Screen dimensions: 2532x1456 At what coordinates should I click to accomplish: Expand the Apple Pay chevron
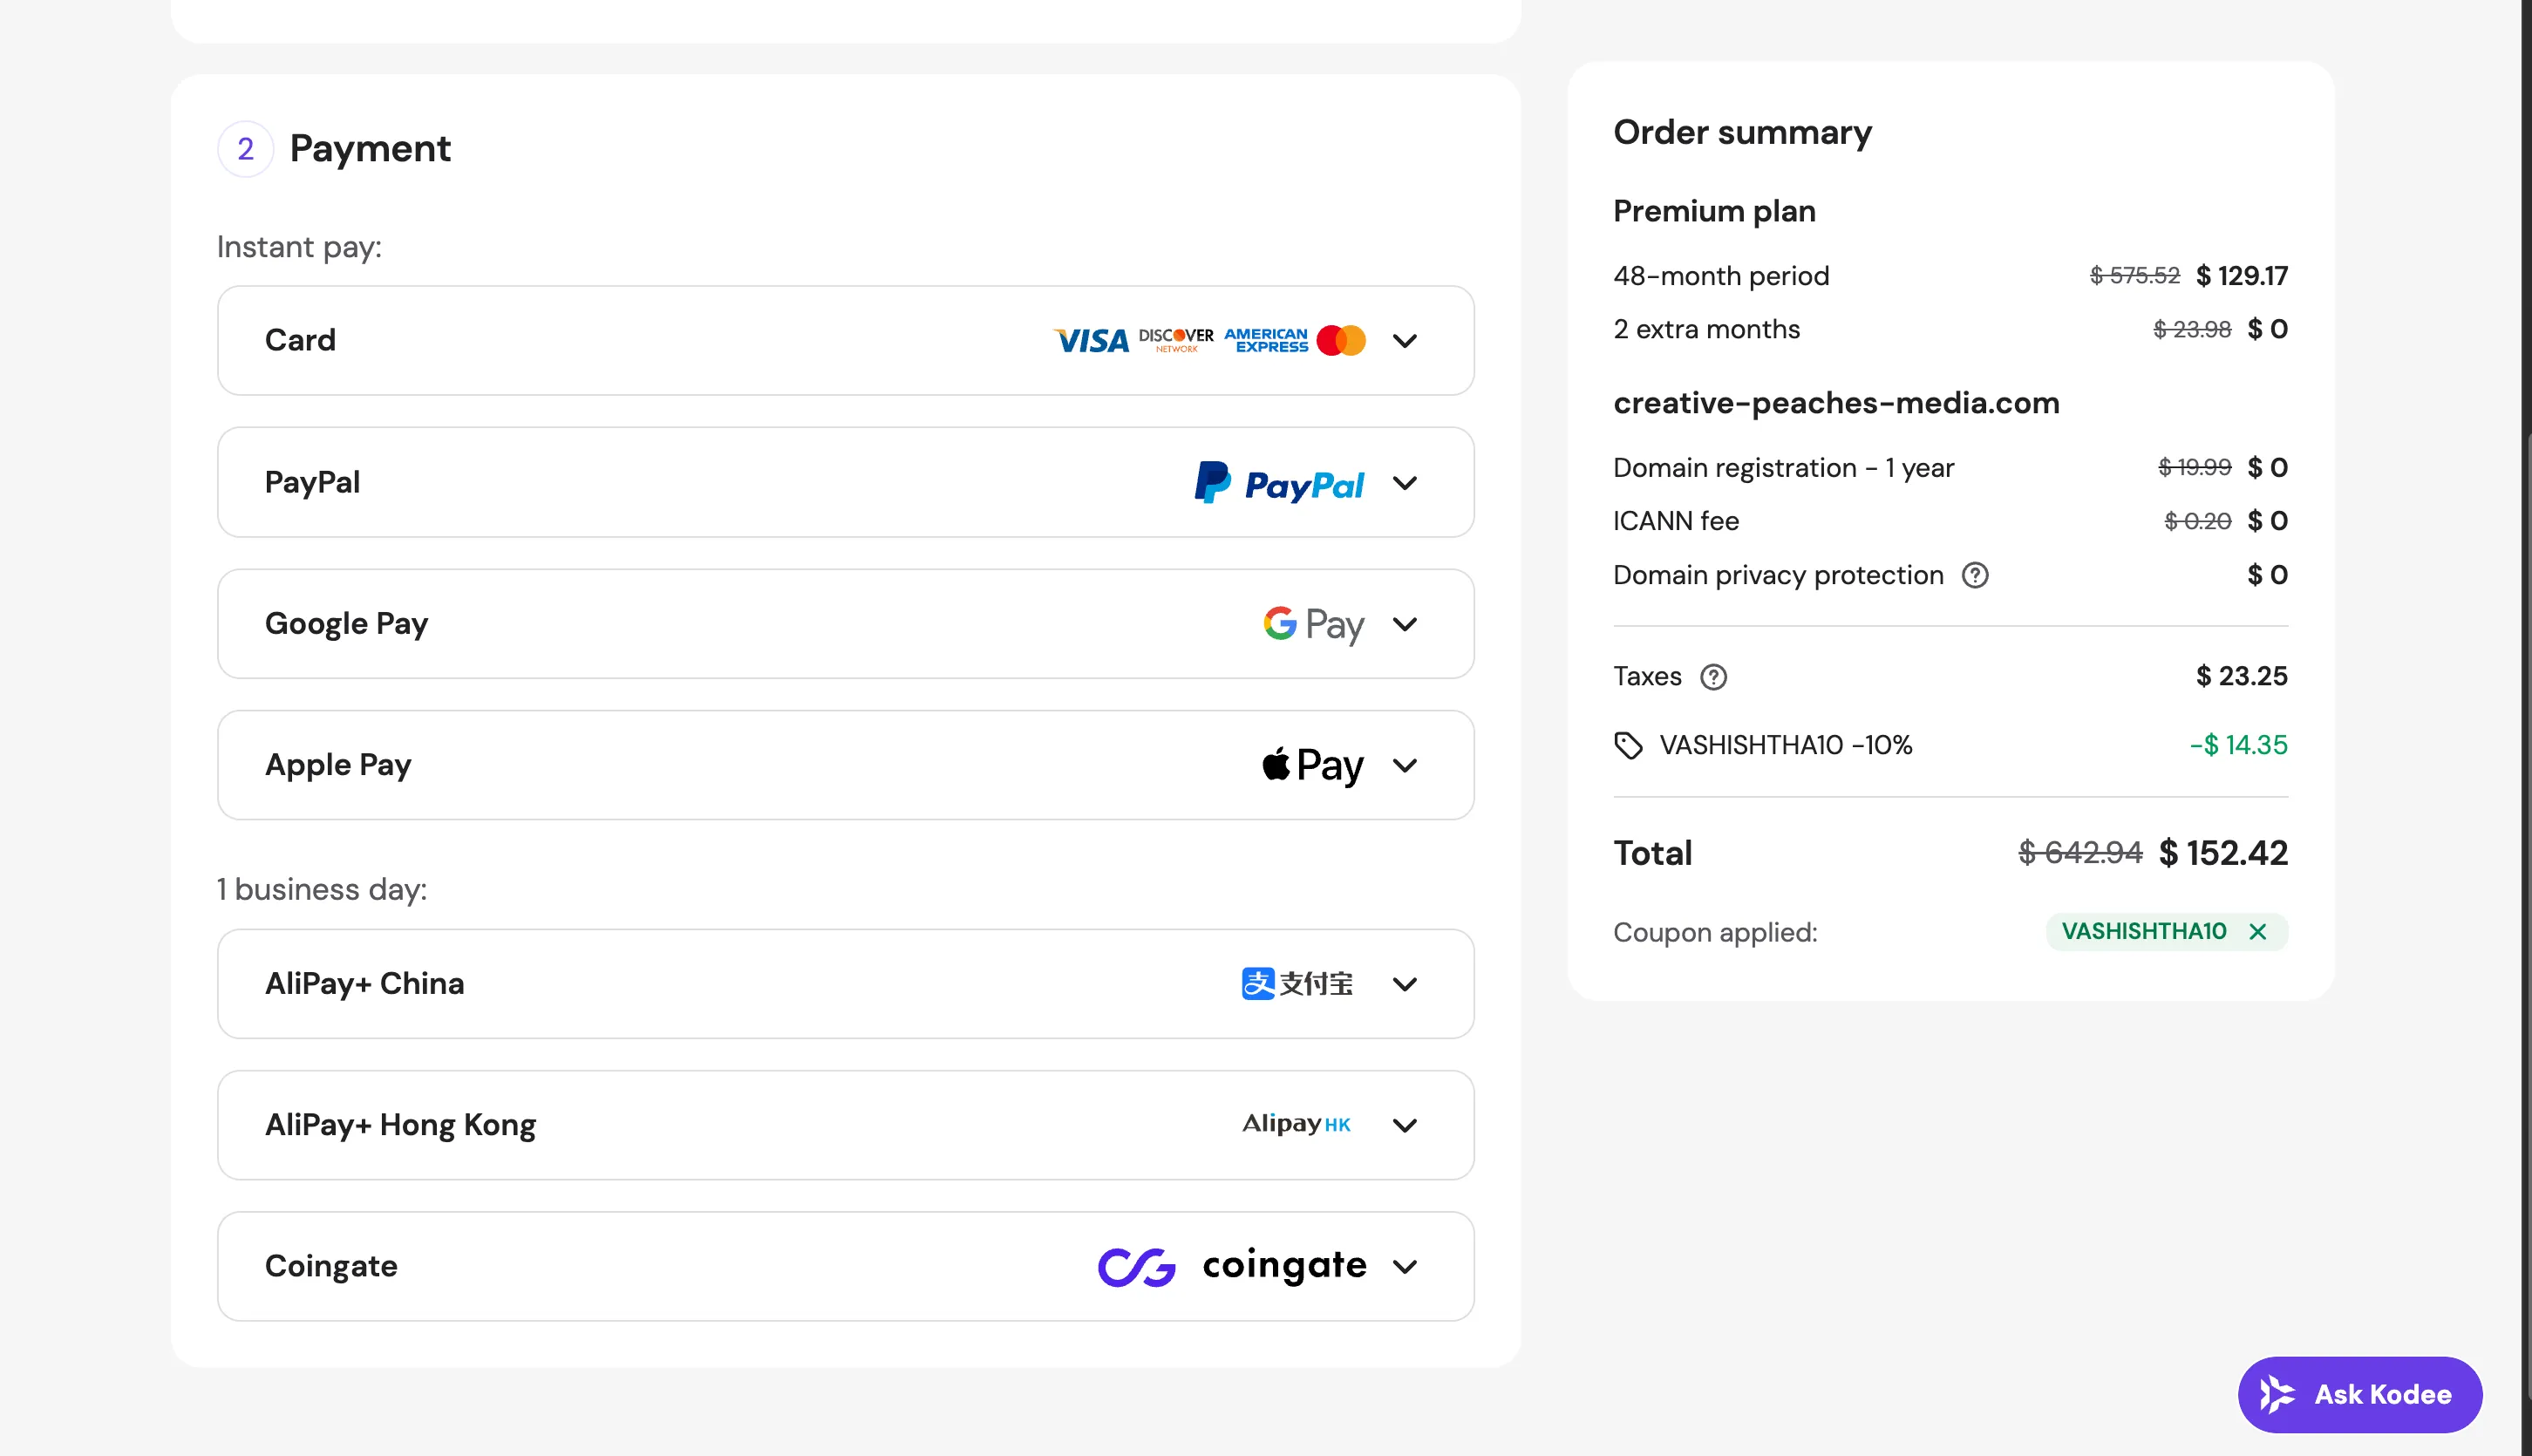click(x=1405, y=765)
